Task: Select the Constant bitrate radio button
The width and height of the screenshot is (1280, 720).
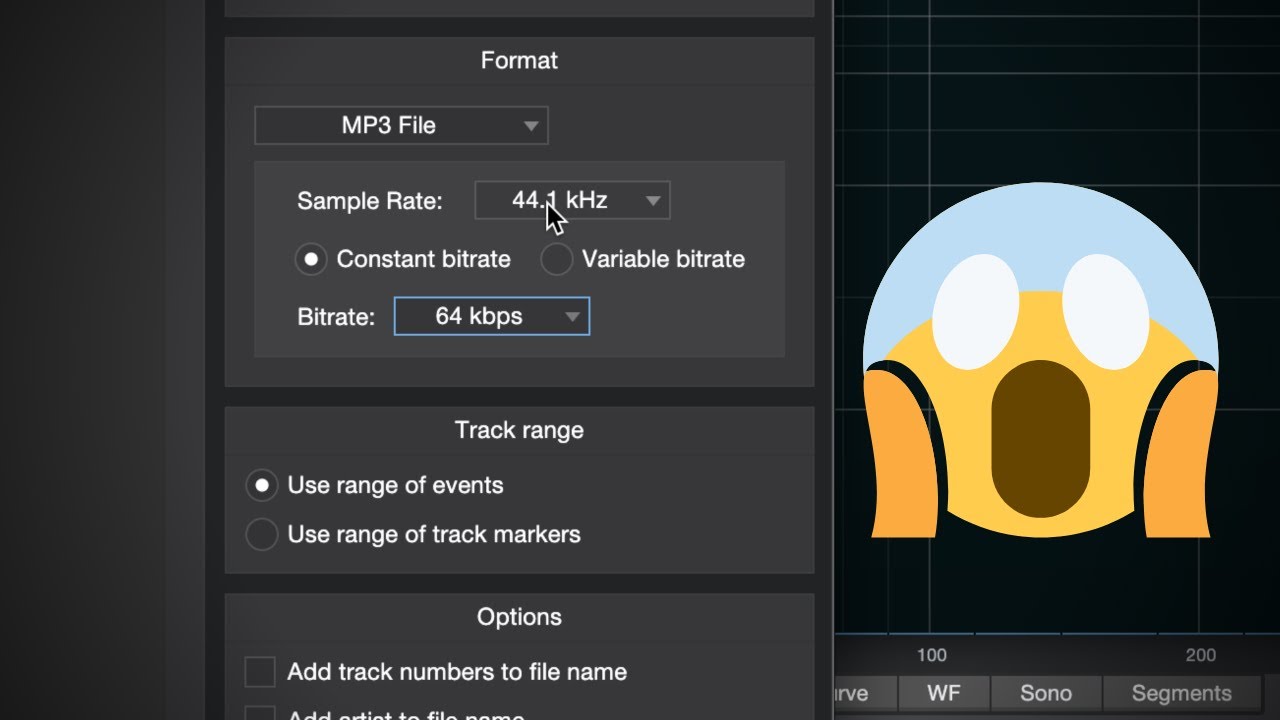Action: [312, 259]
